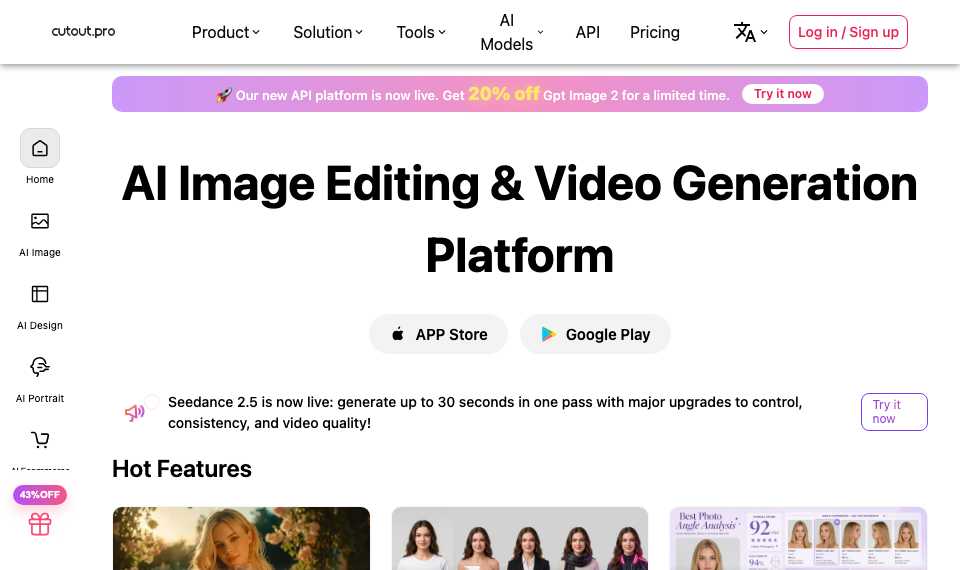Click Try it now beside Seedance announcement
This screenshot has height=570, width=960.
tap(894, 412)
